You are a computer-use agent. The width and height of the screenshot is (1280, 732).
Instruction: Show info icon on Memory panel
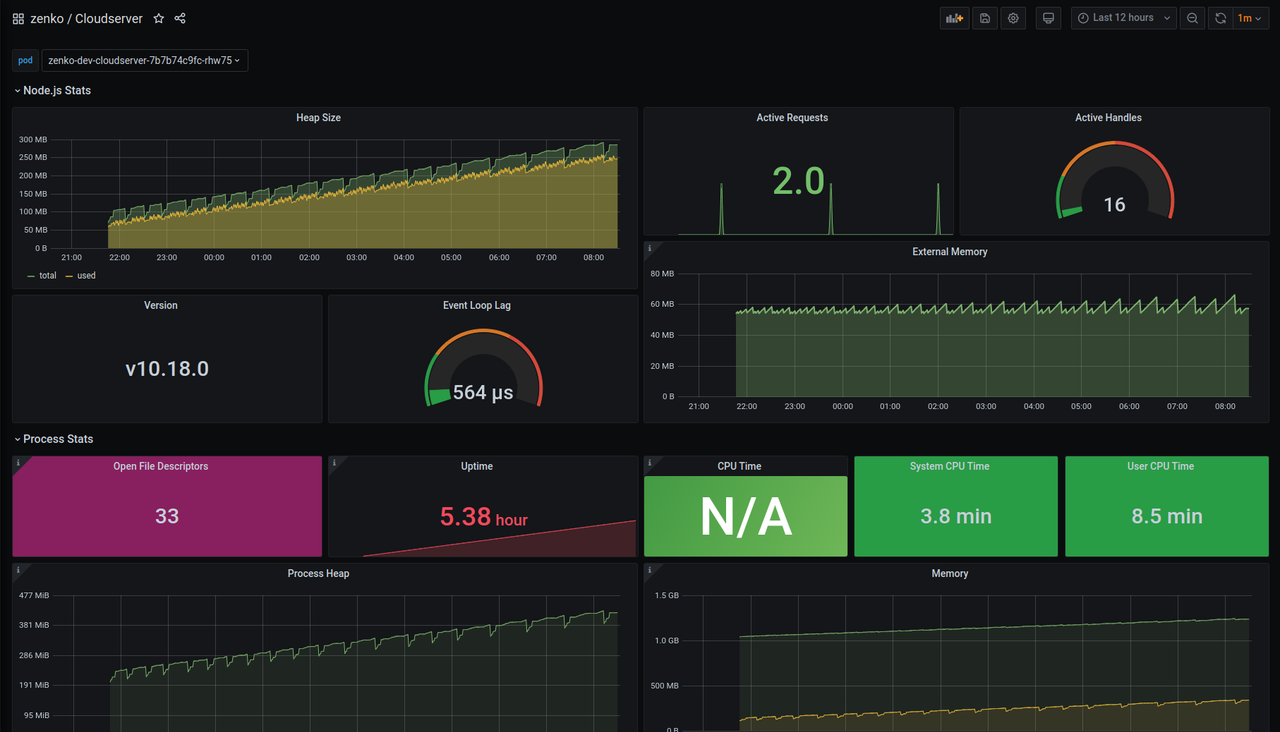650,570
